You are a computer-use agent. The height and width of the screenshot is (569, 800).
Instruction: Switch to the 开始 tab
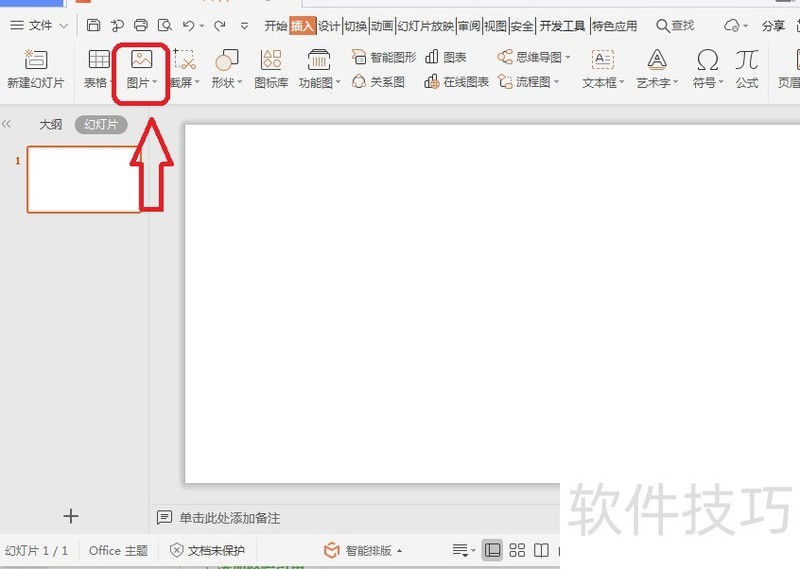[276, 26]
